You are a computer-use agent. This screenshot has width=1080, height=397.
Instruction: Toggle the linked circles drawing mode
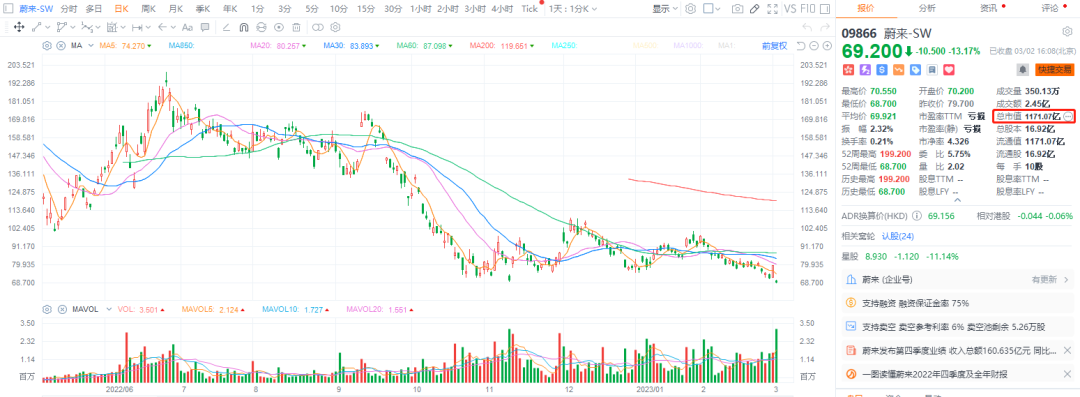tap(318, 27)
